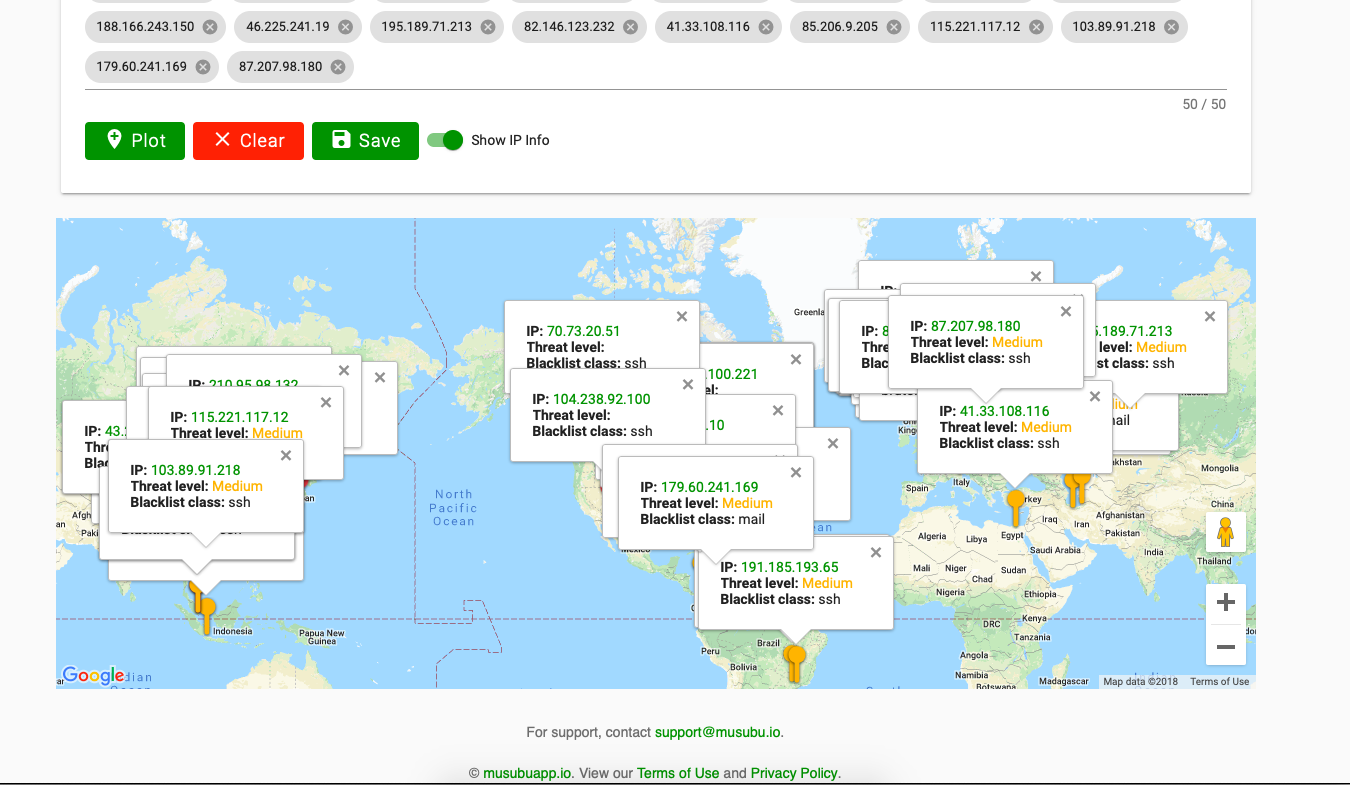
Task: Visit the musubuapp.io footer link
Action: coord(527,773)
